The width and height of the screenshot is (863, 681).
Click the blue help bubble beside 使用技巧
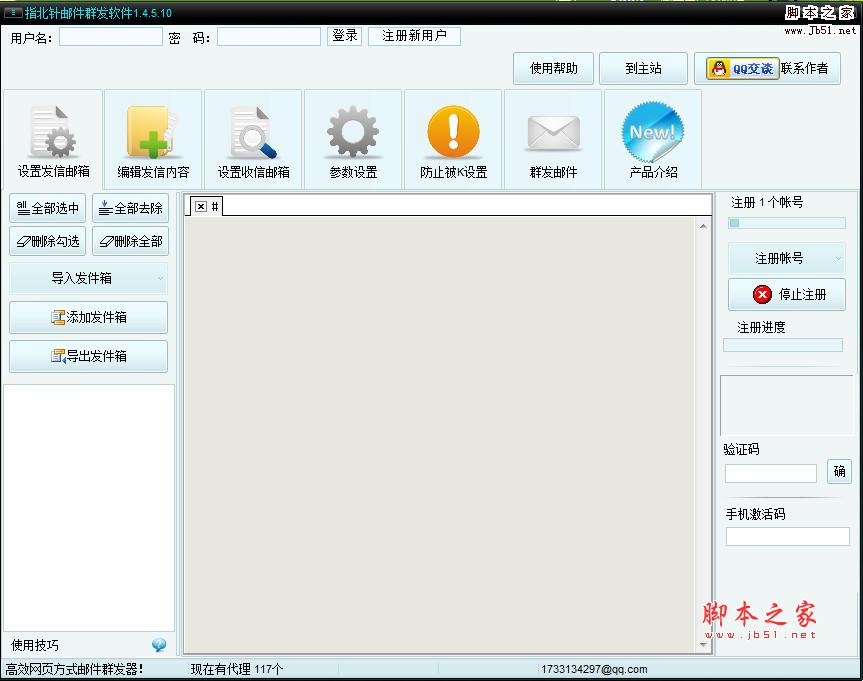click(159, 645)
